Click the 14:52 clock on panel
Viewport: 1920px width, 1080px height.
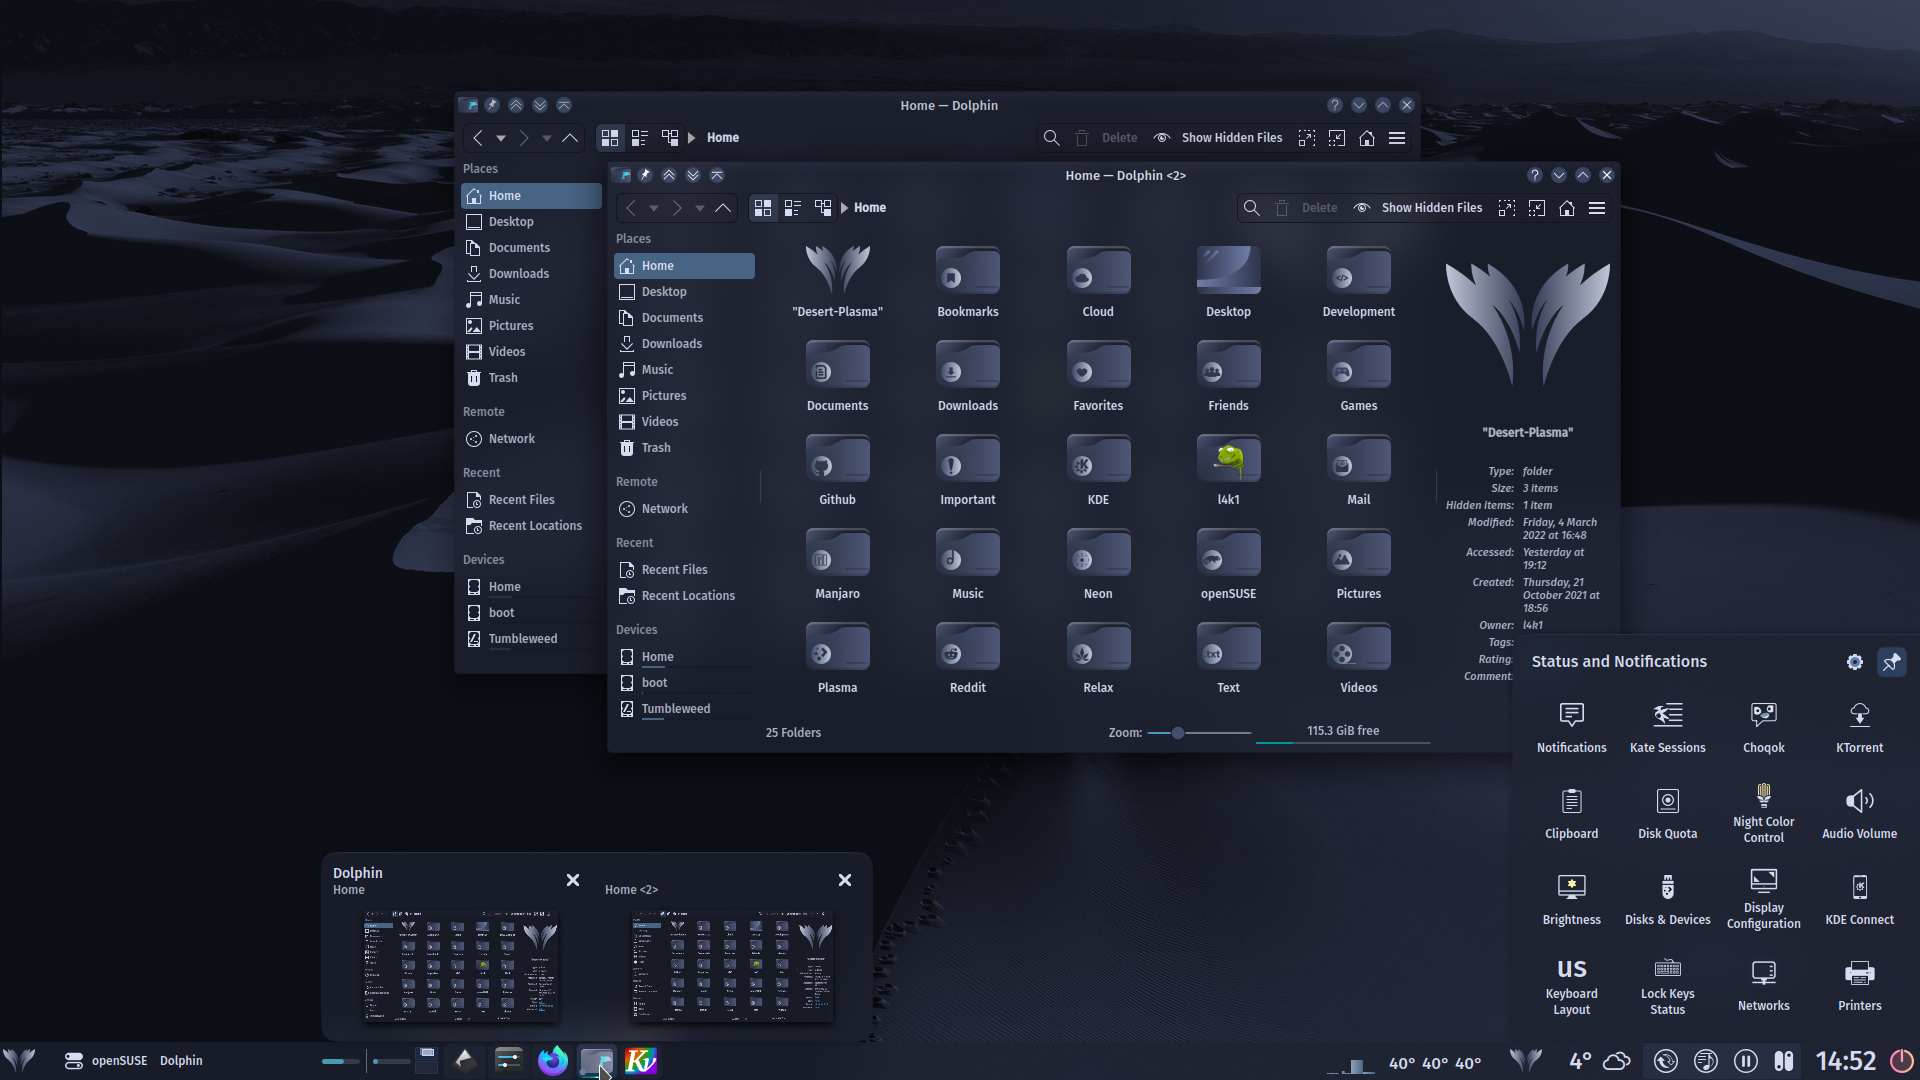pos(1845,1061)
